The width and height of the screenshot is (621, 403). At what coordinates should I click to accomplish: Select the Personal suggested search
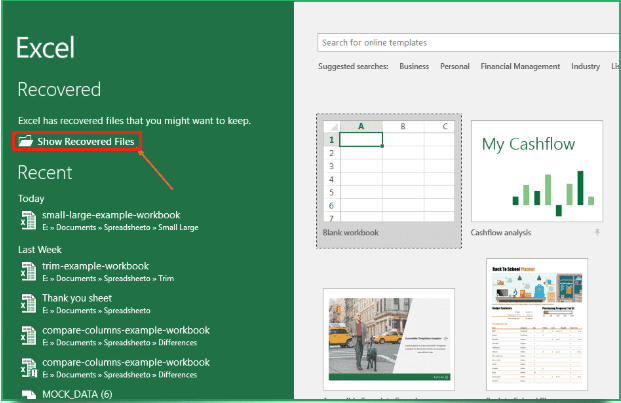pyautogui.click(x=454, y=67)
